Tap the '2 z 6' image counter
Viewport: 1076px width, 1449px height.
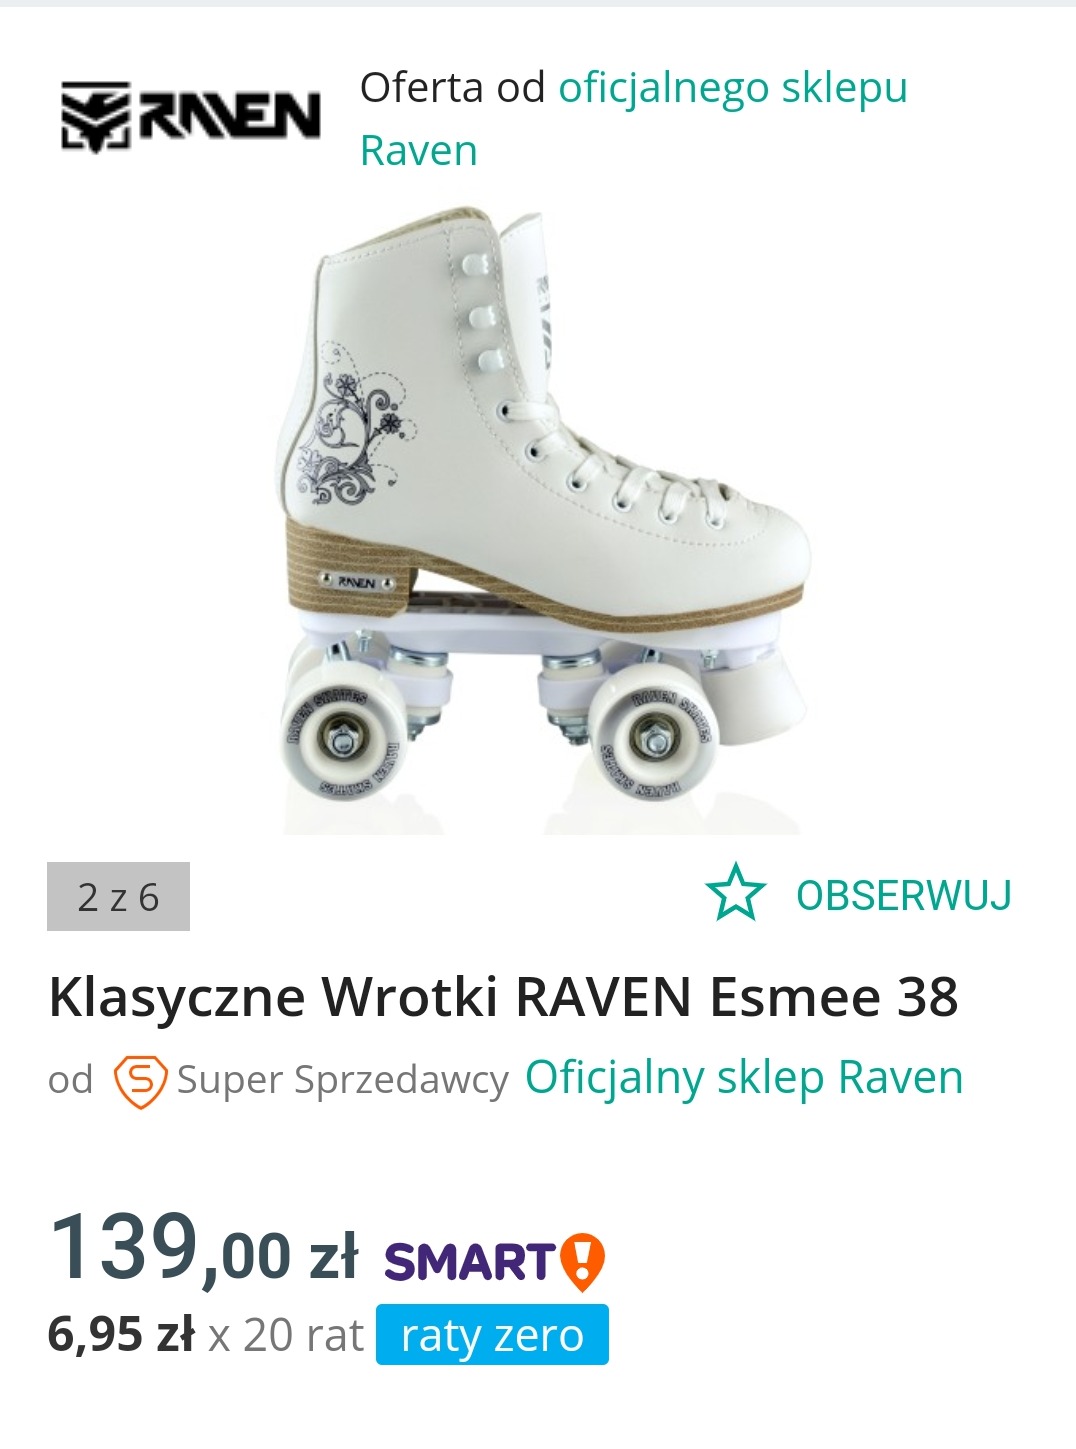point(118,897)
